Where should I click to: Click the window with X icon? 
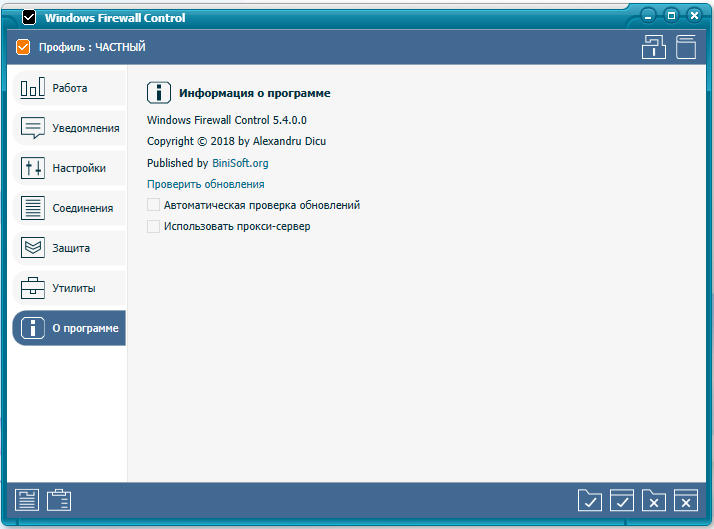(x=686, y=500)
